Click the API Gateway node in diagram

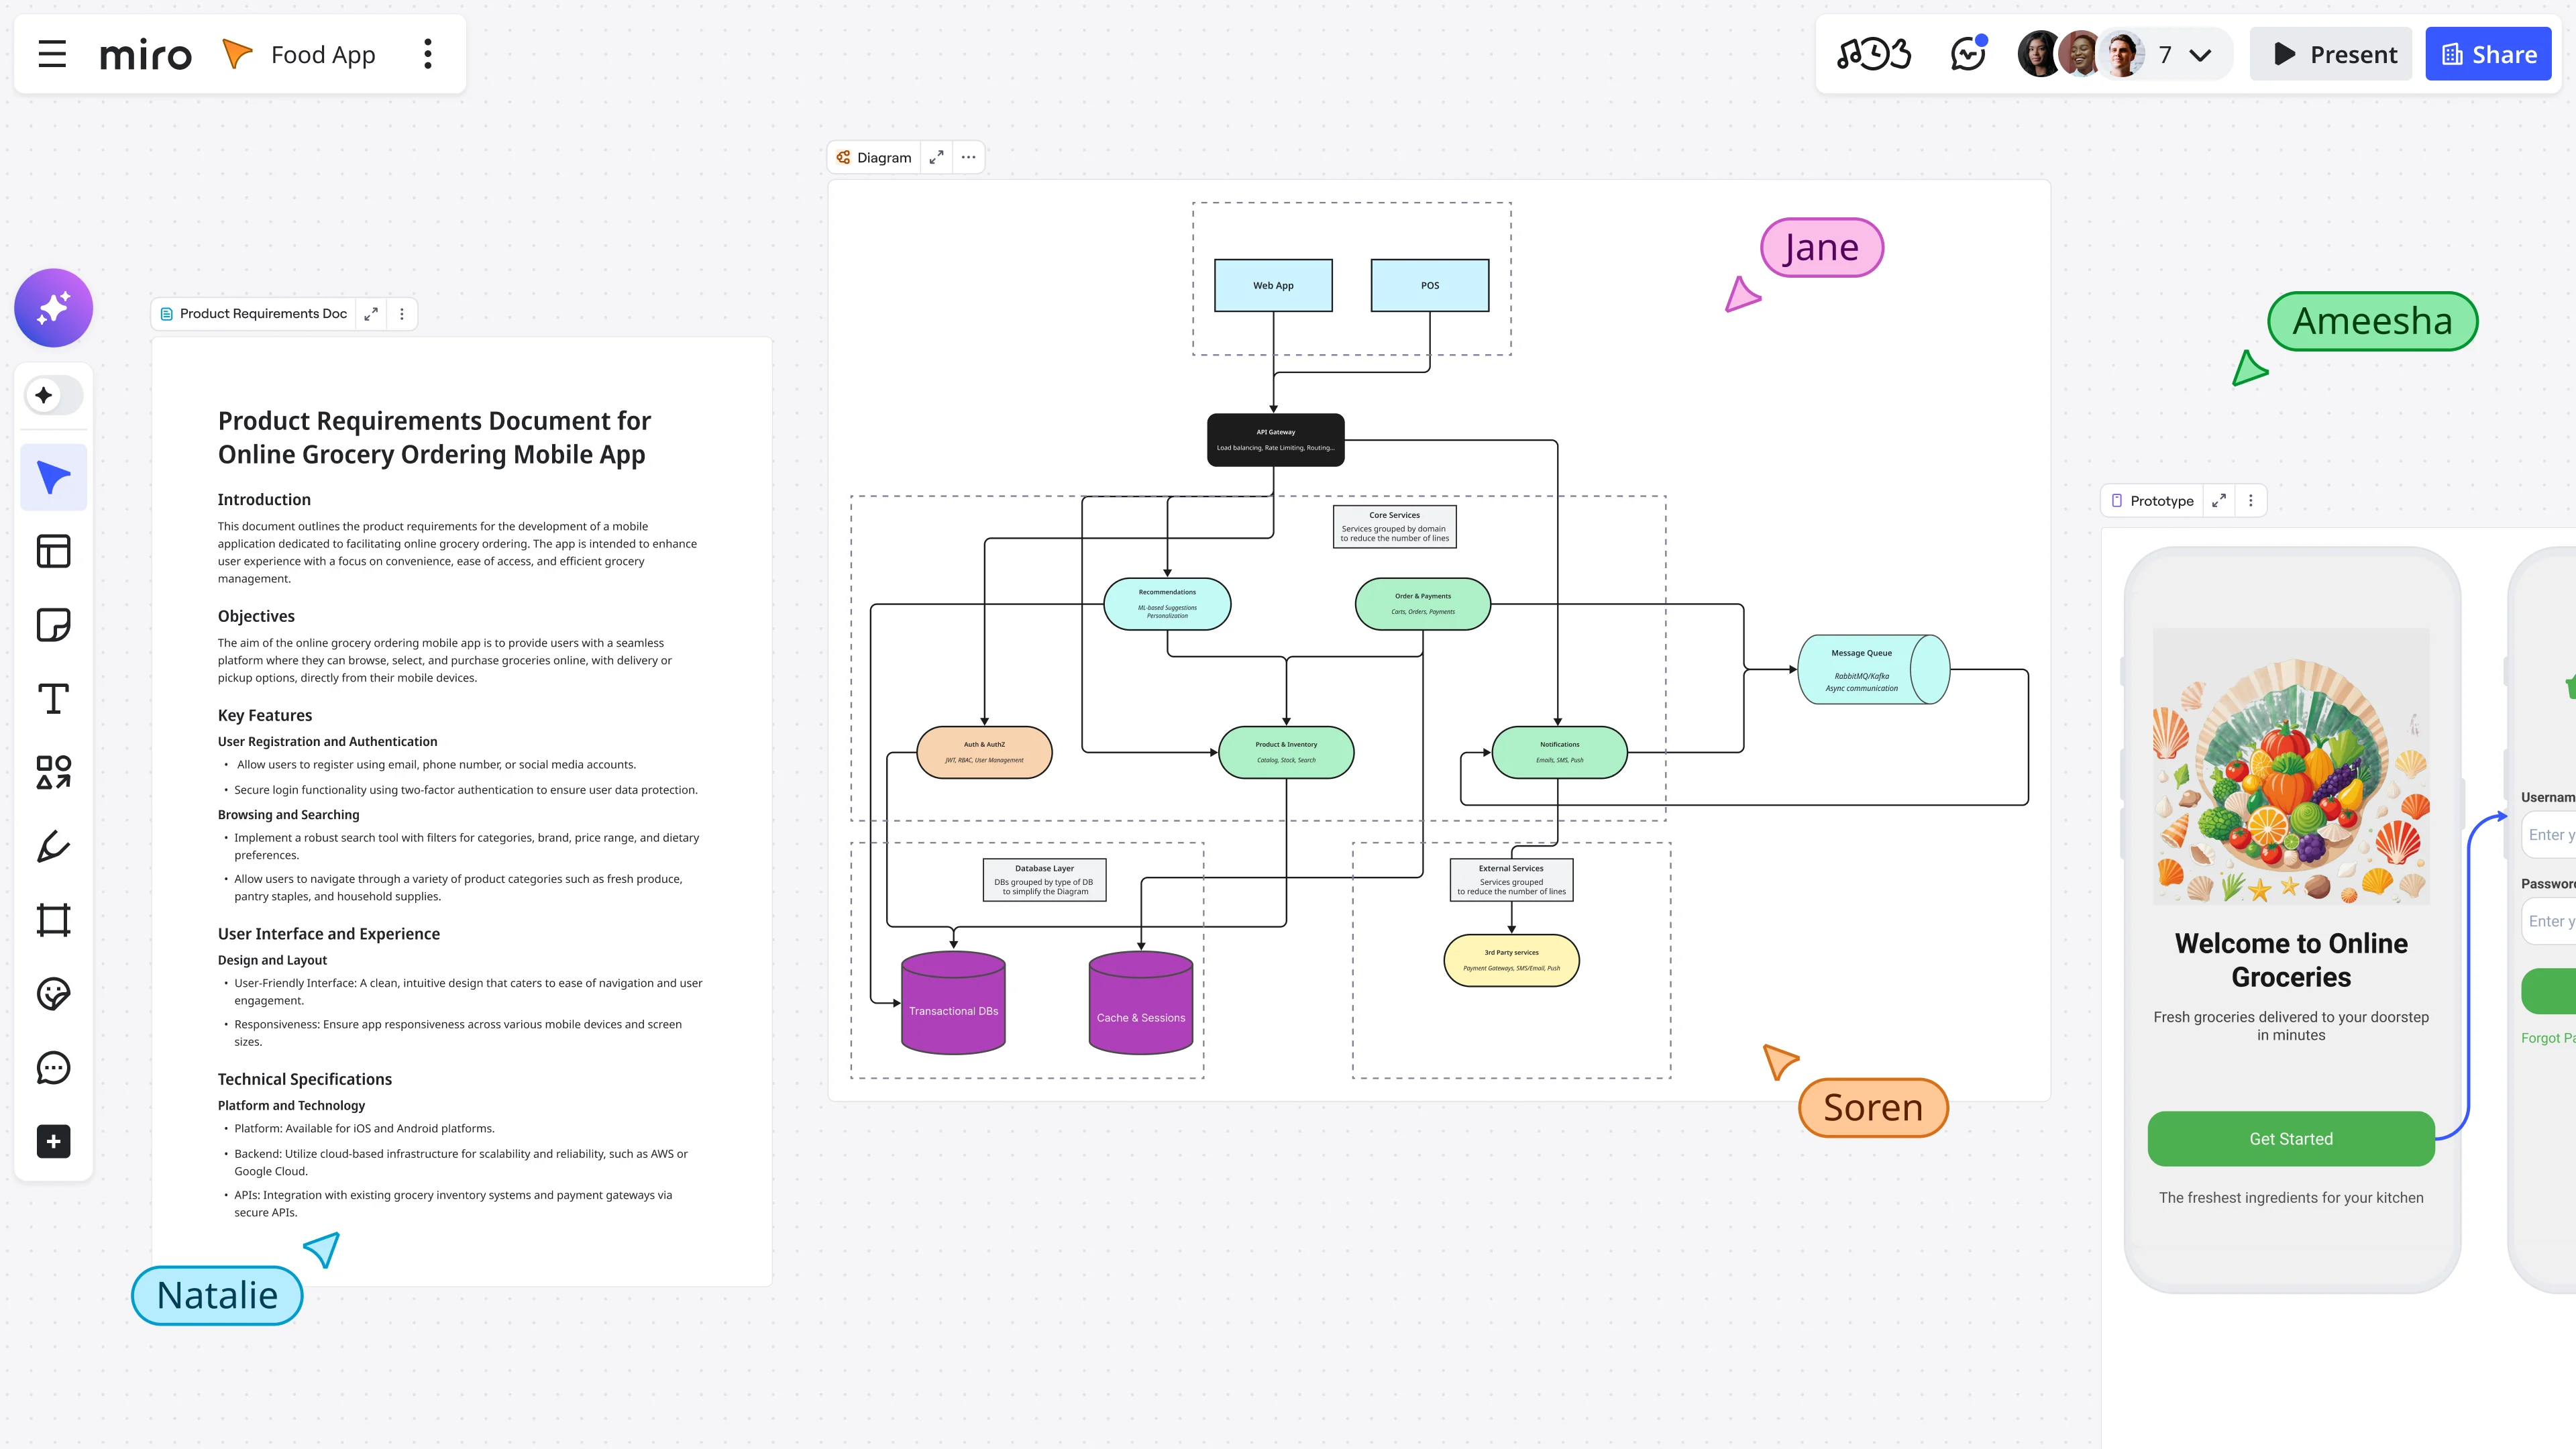(1275, 440)
